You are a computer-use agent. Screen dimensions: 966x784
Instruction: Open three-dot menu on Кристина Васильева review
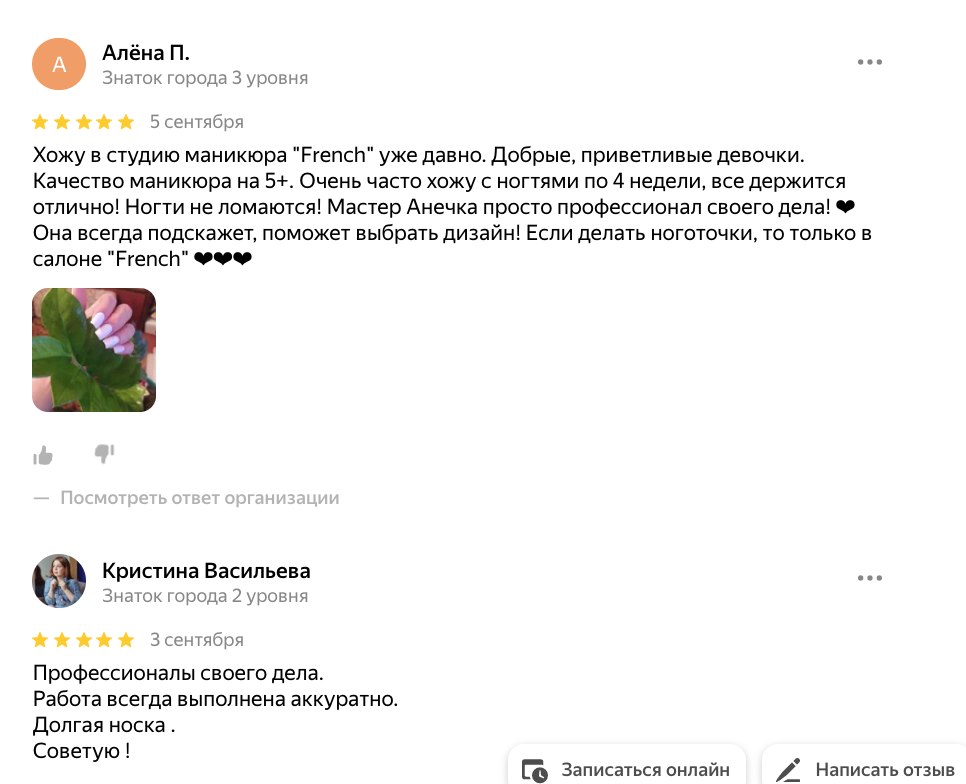(869, 578)
